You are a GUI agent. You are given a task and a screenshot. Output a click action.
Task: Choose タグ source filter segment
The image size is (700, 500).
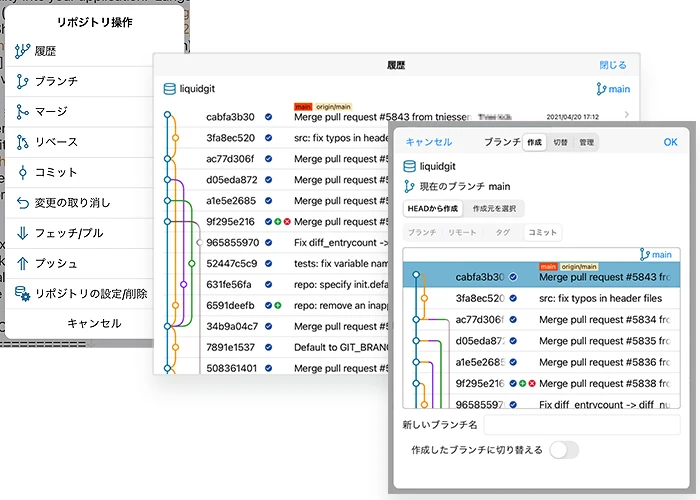click(502, 233)
